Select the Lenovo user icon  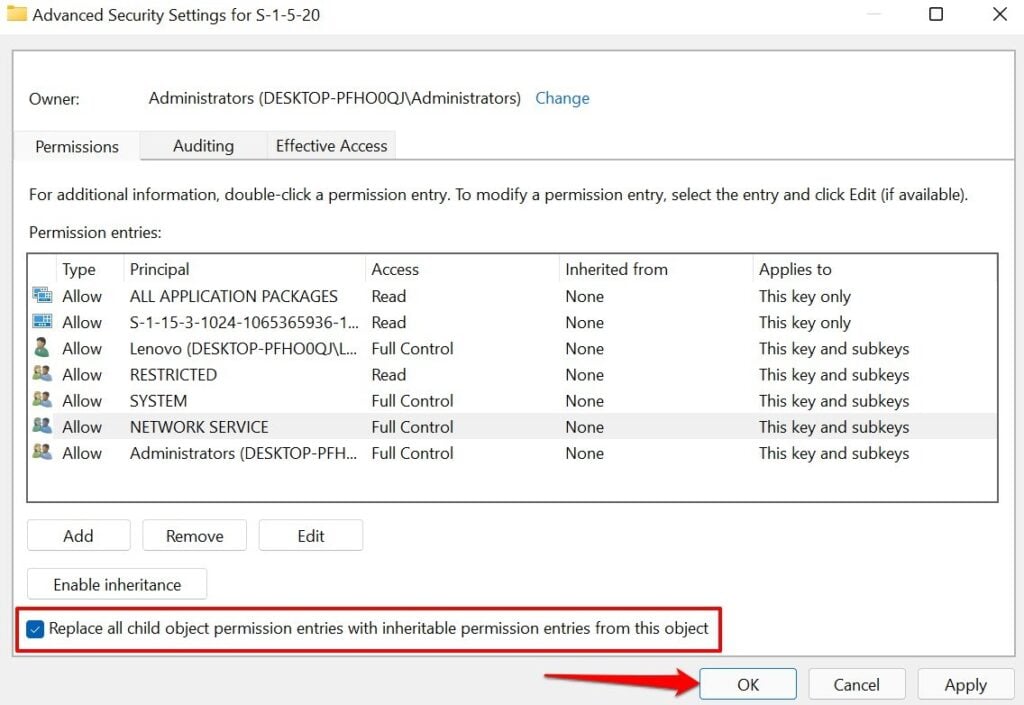click(42, 348)
